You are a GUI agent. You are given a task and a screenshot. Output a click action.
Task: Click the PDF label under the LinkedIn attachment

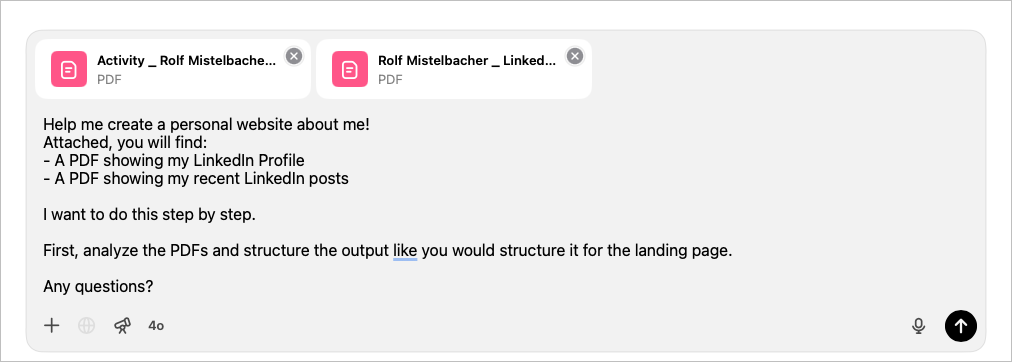390,79
